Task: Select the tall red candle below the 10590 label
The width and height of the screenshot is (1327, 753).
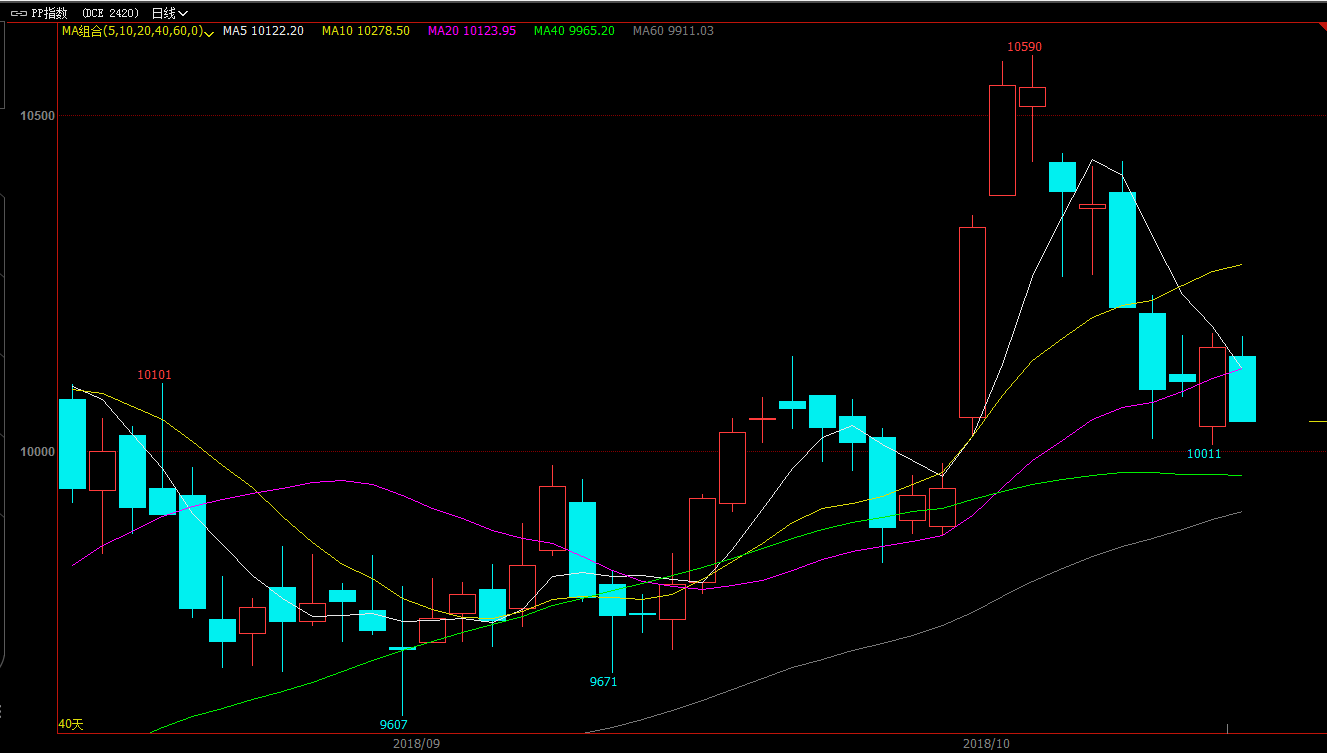Action: click(x=1002, y=140)
